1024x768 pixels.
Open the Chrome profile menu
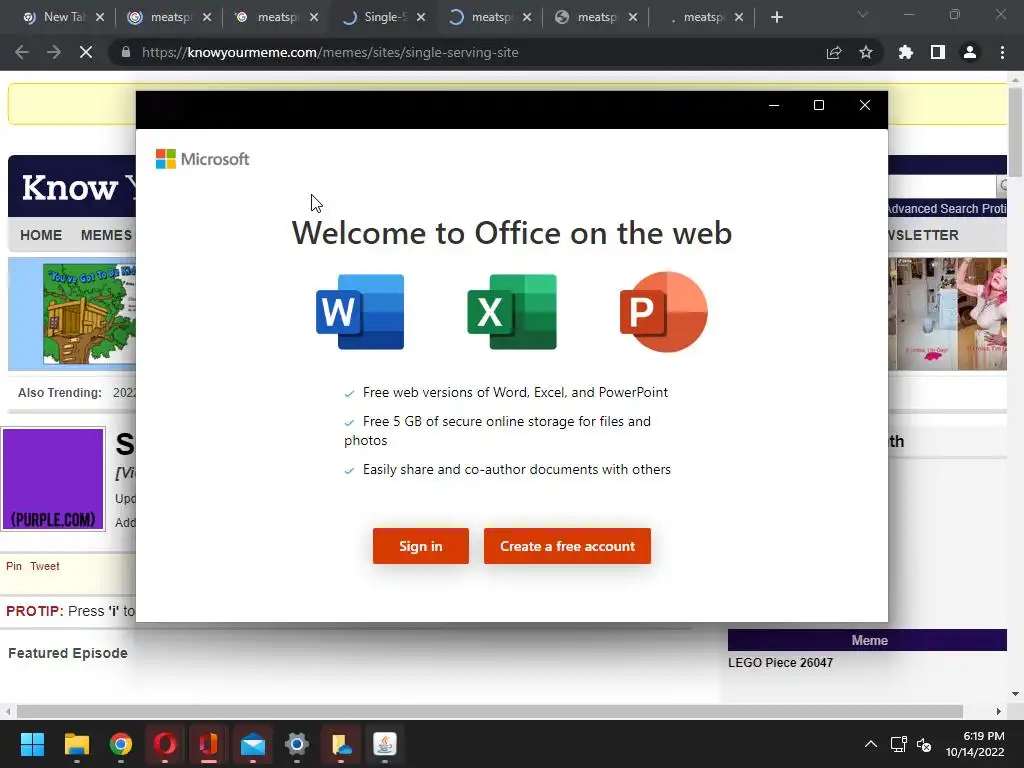tap(970, 52)
